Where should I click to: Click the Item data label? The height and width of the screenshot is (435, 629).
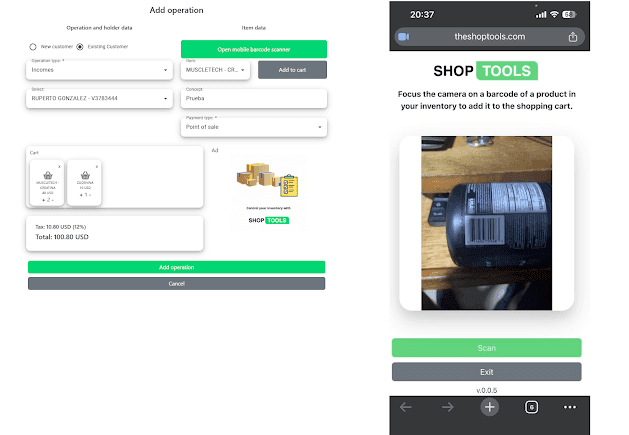254,28
